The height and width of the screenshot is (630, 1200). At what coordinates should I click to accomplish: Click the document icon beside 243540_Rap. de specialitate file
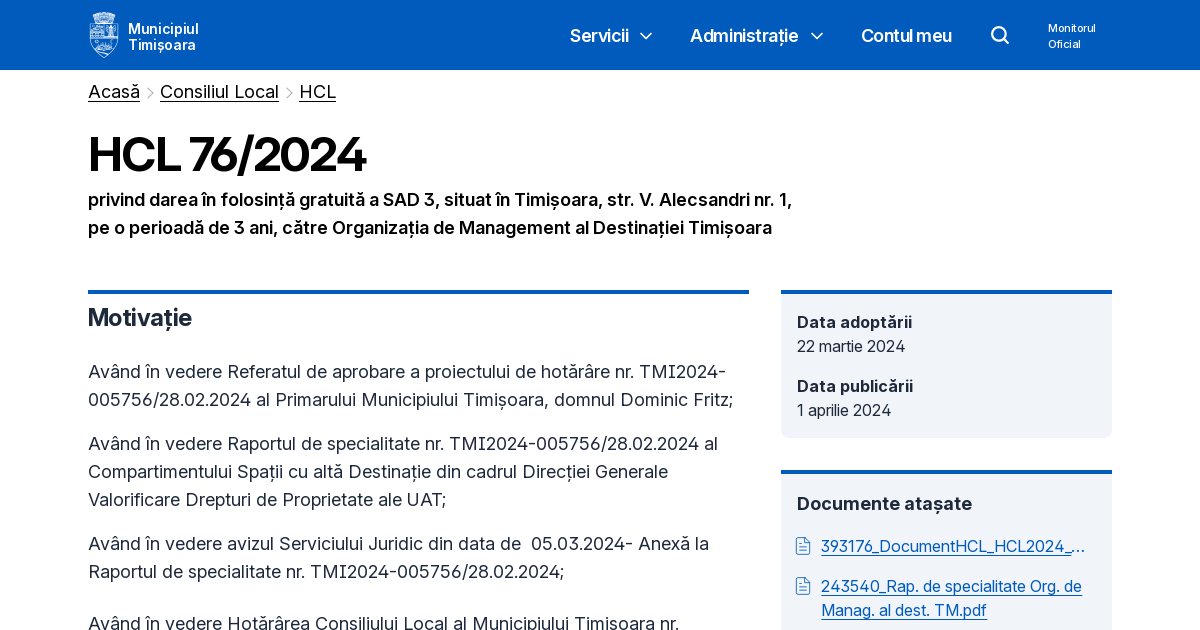click(803, 586)
